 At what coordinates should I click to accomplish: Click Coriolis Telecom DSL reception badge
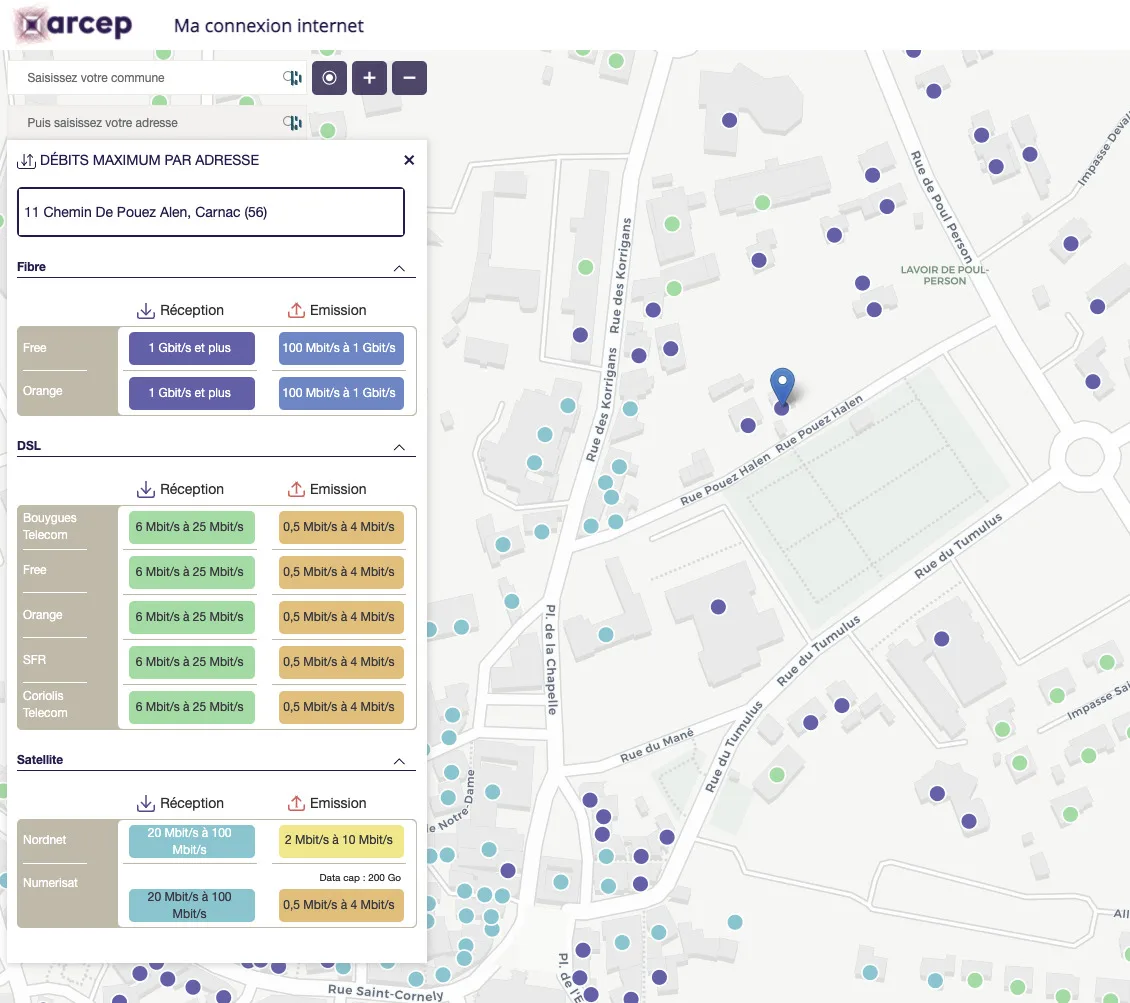[192, 707]
